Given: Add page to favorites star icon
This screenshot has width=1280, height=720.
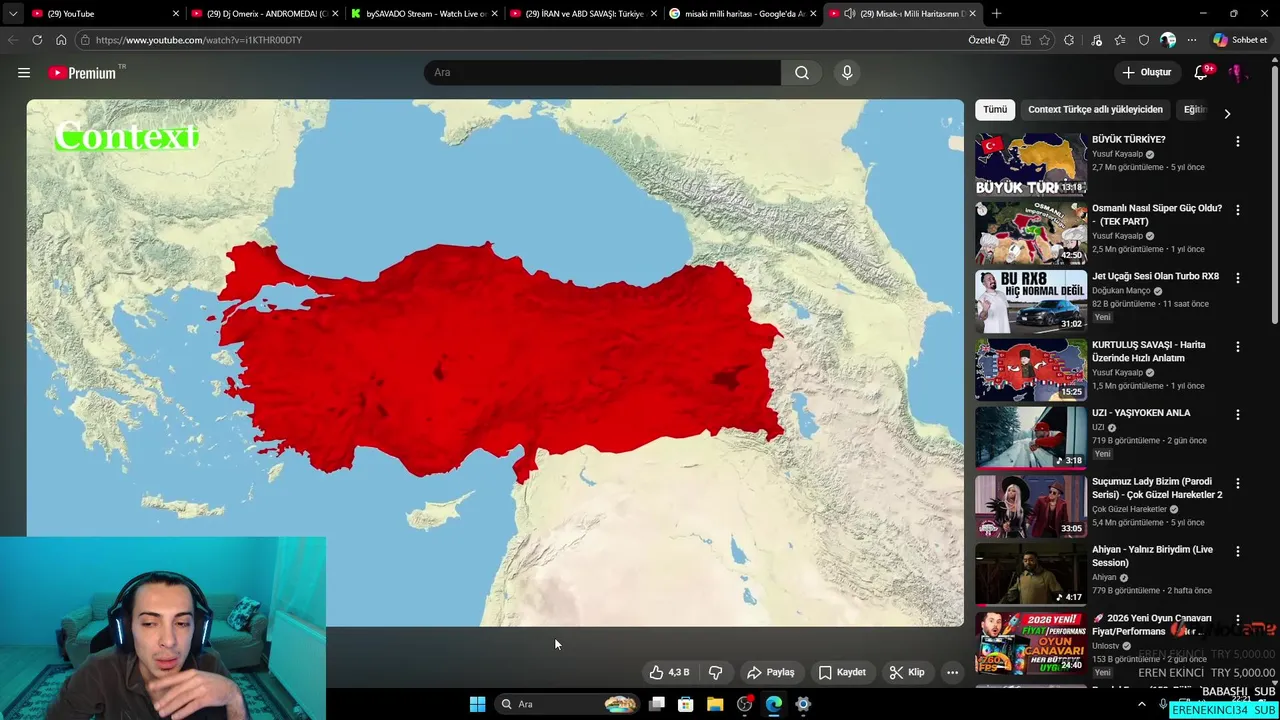Looking at the screenshot, I should pos(1045,40).
